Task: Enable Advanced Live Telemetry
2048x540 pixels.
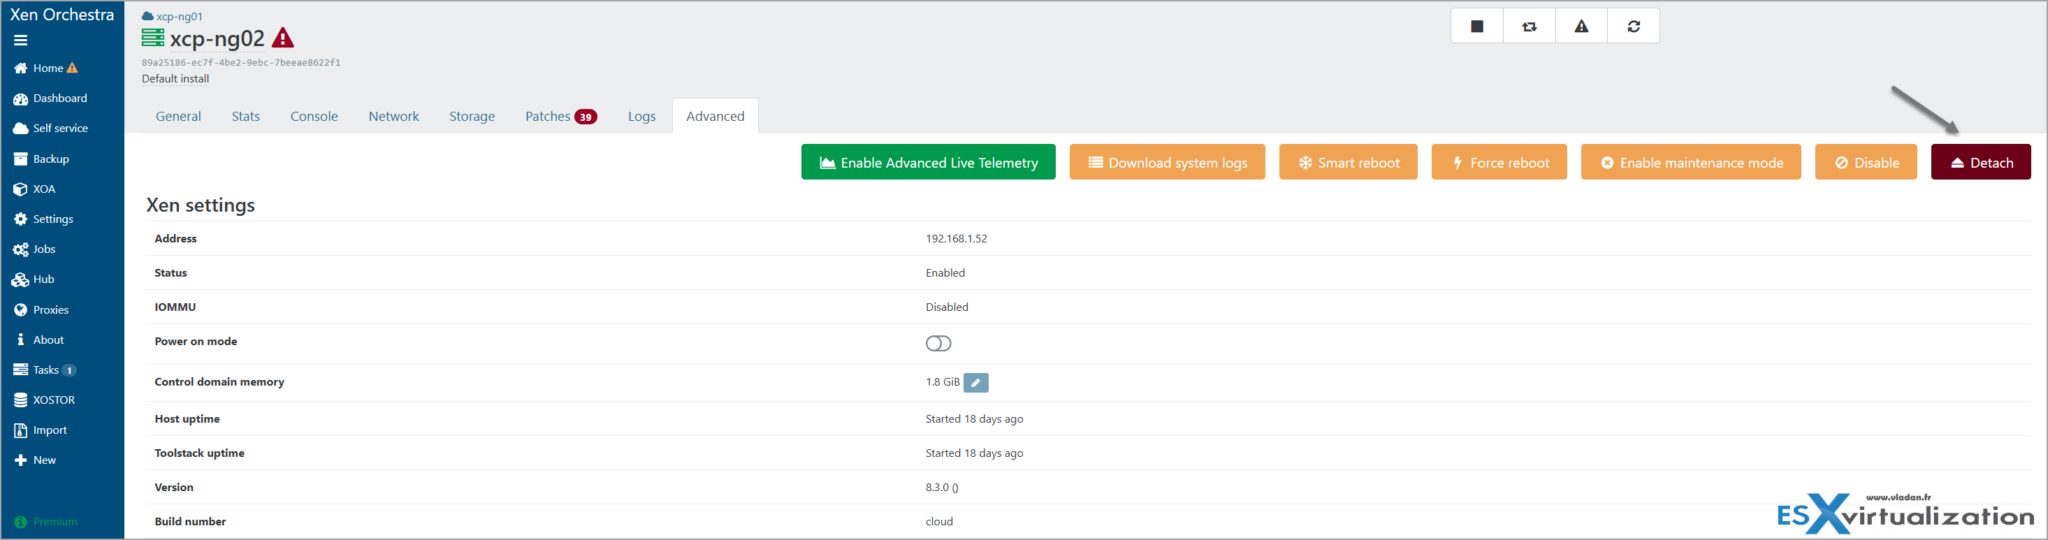Action: click(928, 163)
